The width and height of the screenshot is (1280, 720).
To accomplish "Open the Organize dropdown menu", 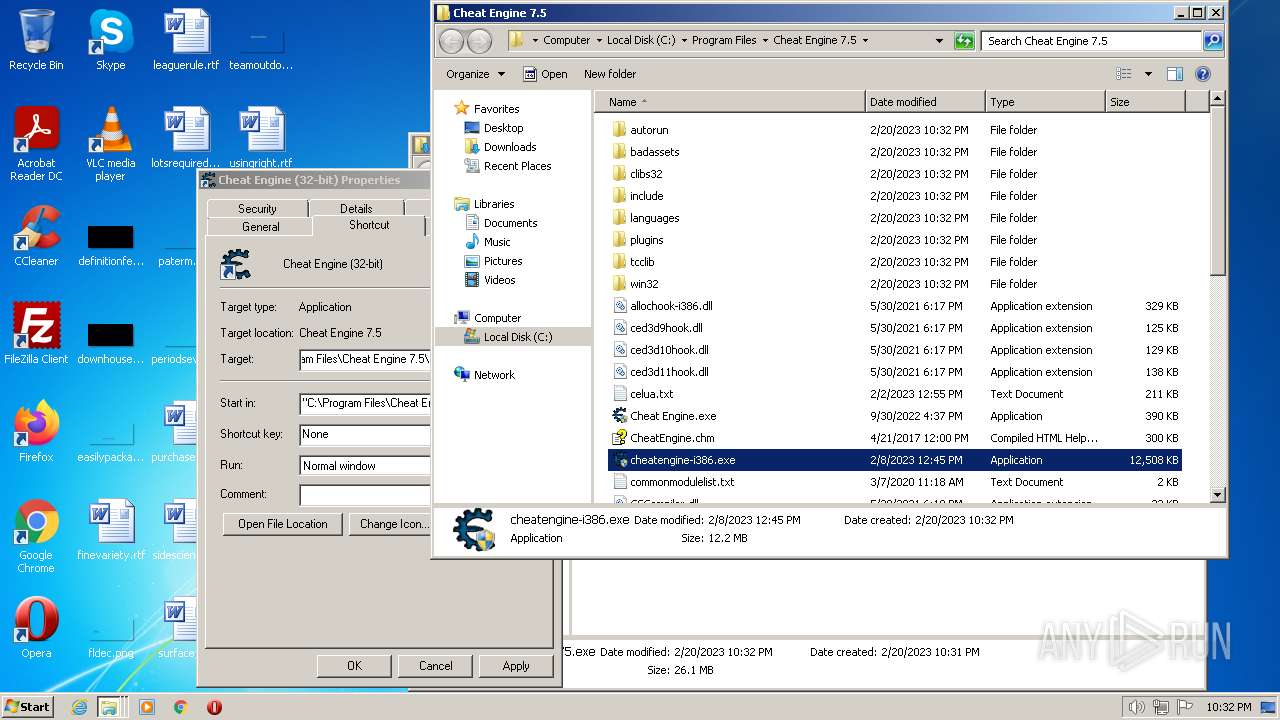I will (x=475, y=74).
